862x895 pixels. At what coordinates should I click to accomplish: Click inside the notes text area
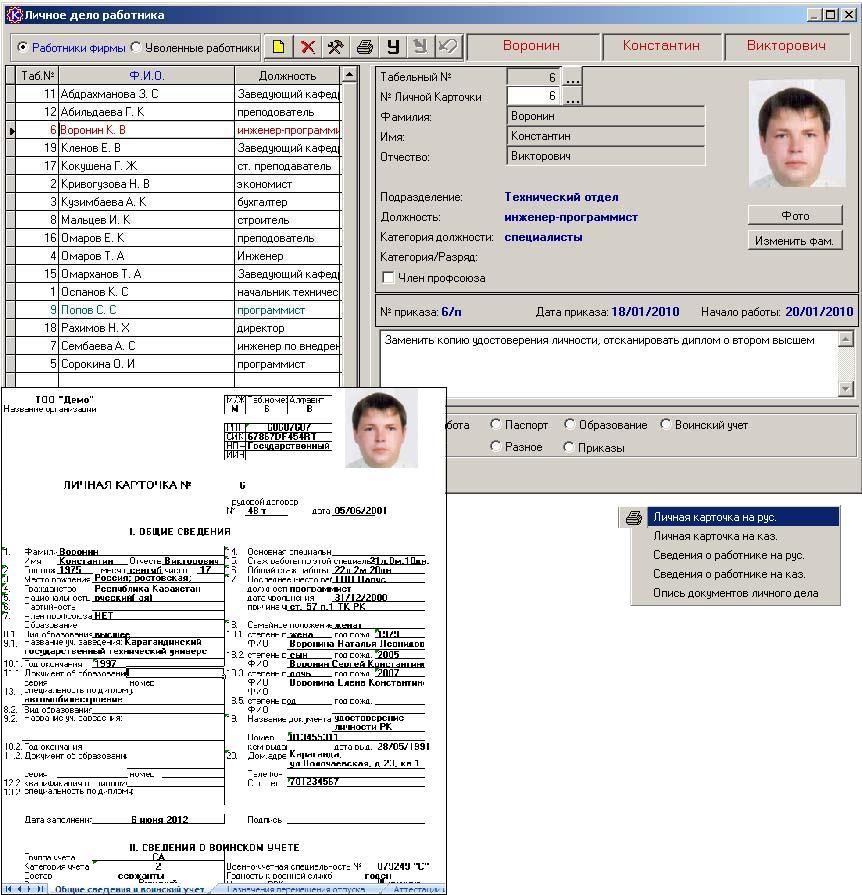click(609, 363)
